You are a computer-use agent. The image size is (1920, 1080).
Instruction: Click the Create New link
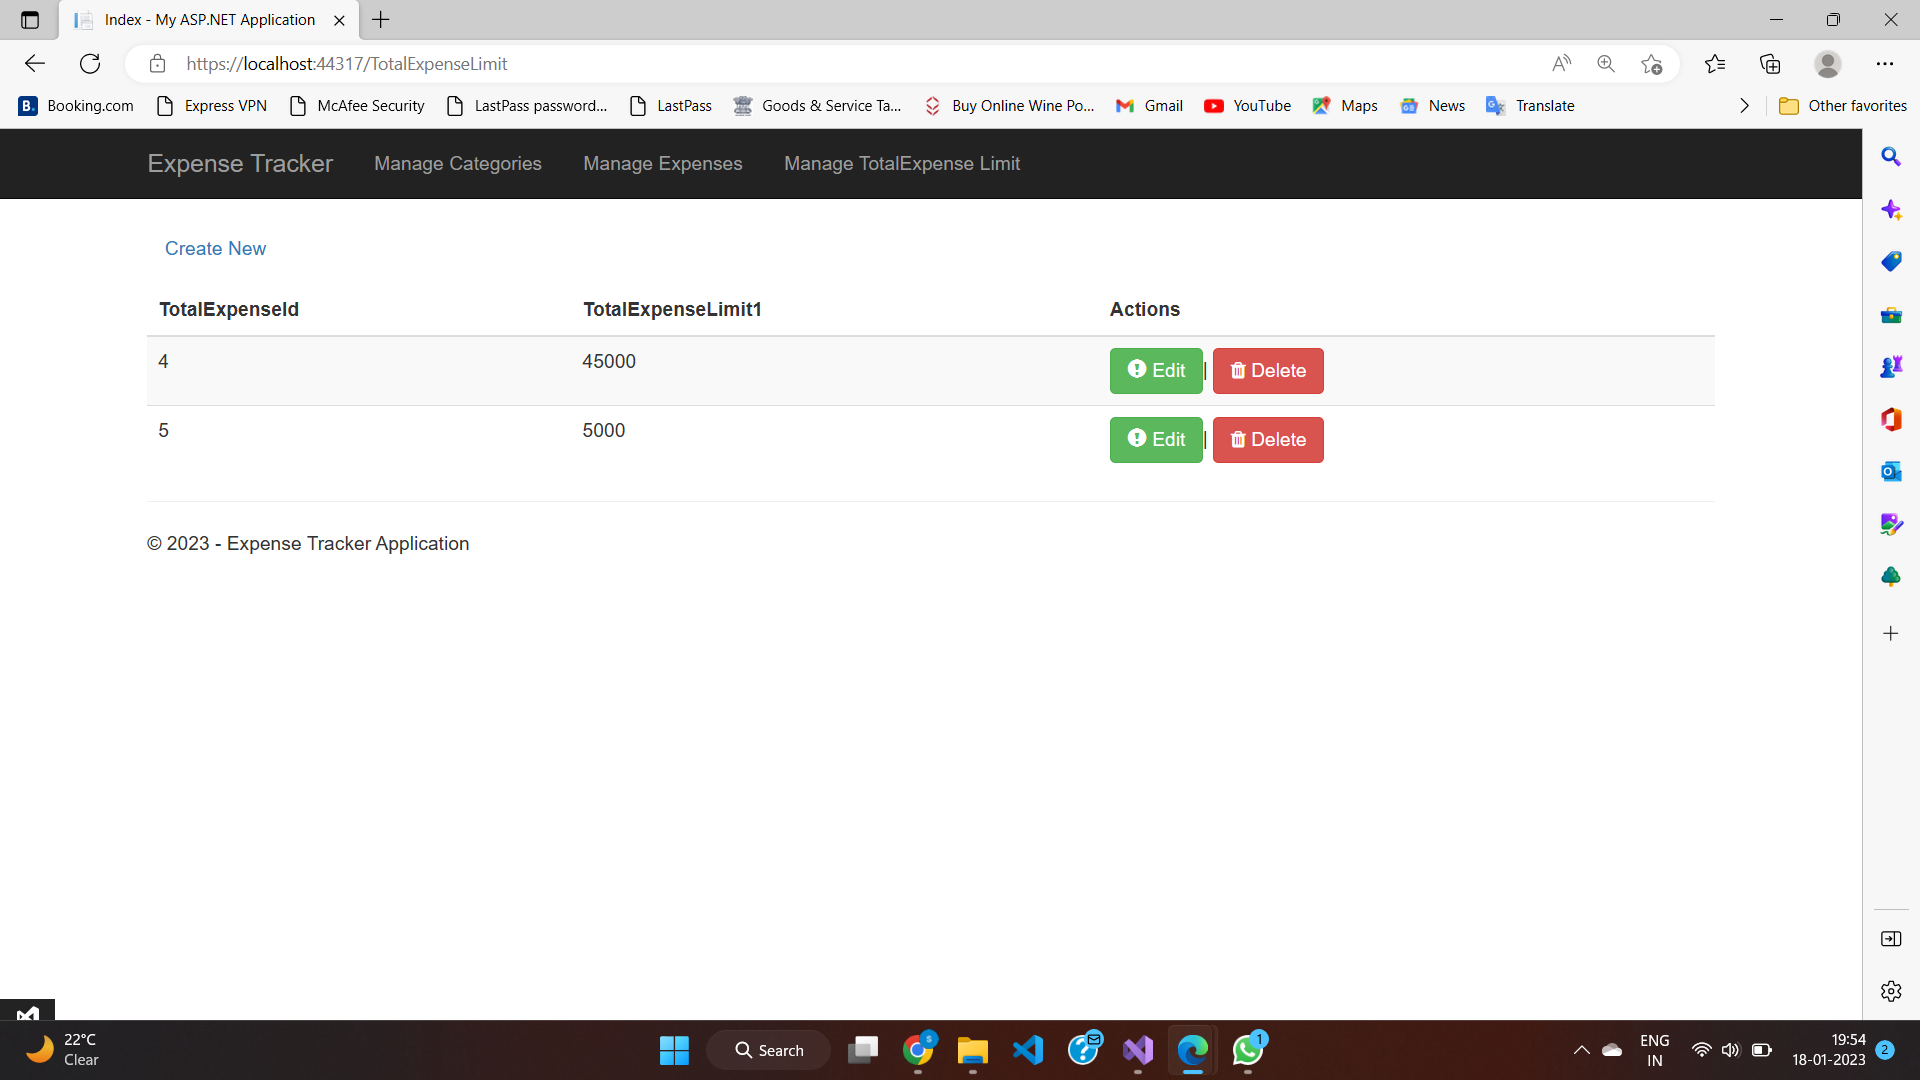[215, 248]
